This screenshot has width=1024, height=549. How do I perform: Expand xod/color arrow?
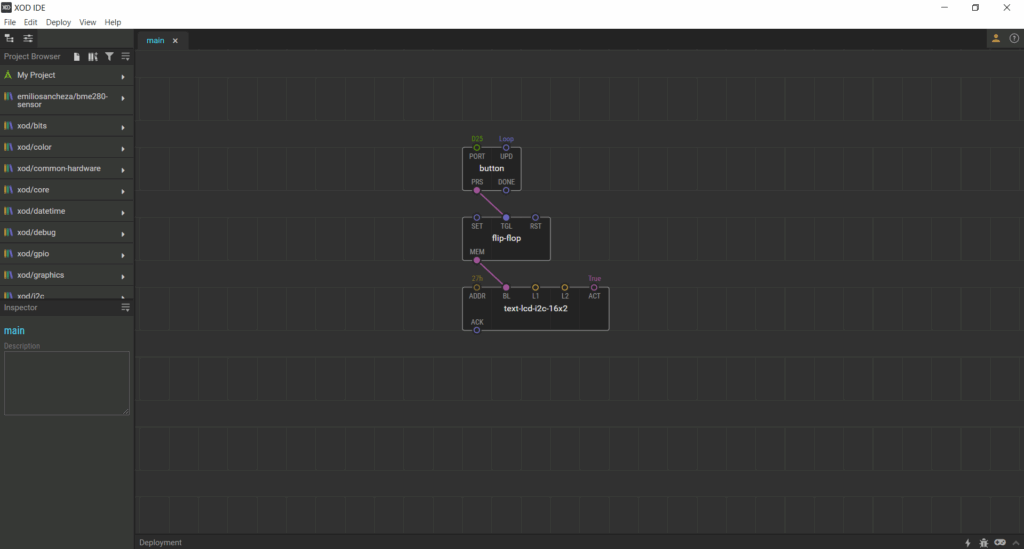pyautogui.click(x=123, y=149)
